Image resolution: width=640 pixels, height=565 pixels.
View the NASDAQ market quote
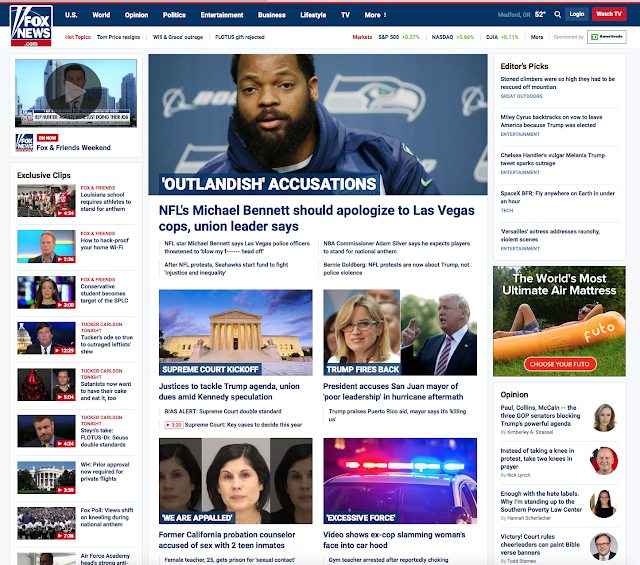pyautogui.click(x=453, y=37)
